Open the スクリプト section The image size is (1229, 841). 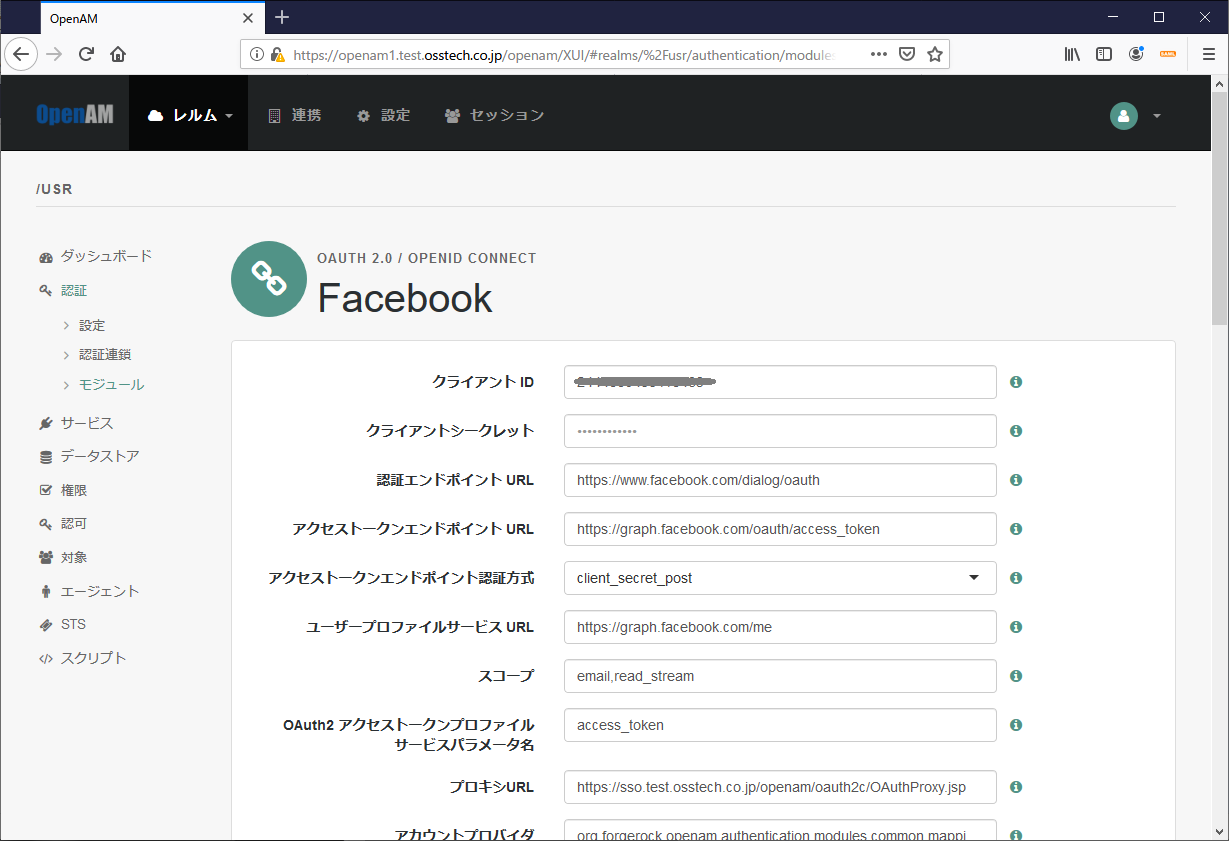pos(94,657)
